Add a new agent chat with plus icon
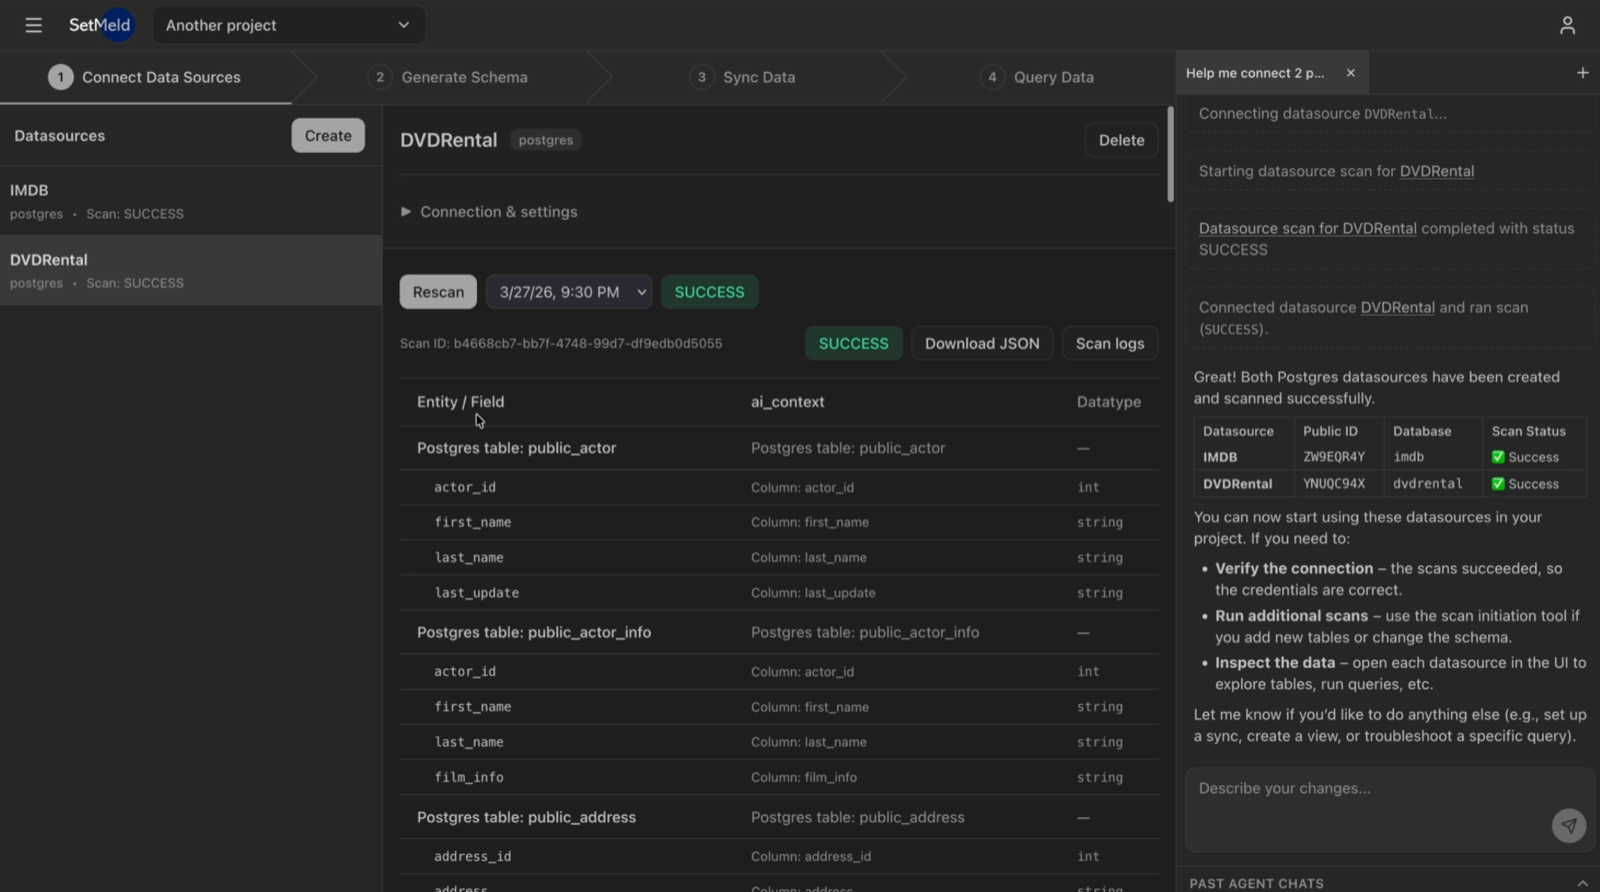This screenshot has height=892, width=1600. 1582,73
